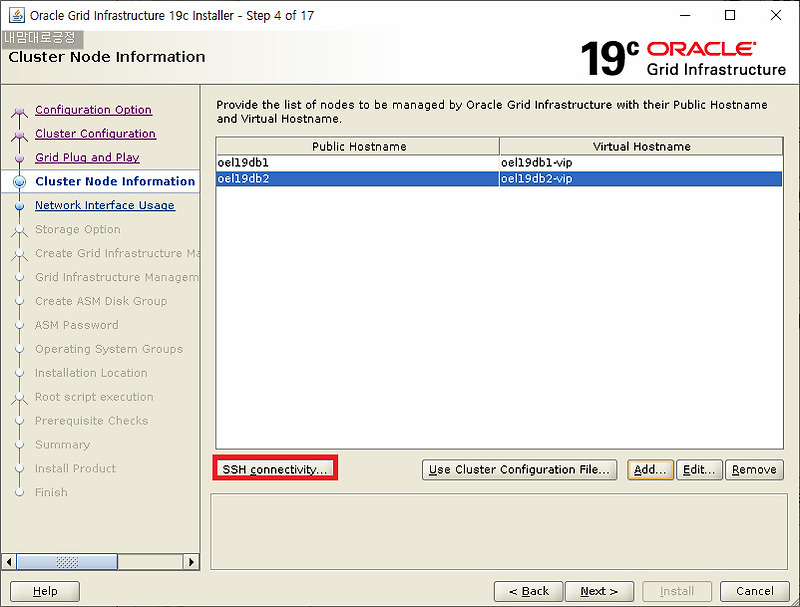This screenshot has width=800, height=607.
Task: Remove the selected node entry
Action: [754, 469]
